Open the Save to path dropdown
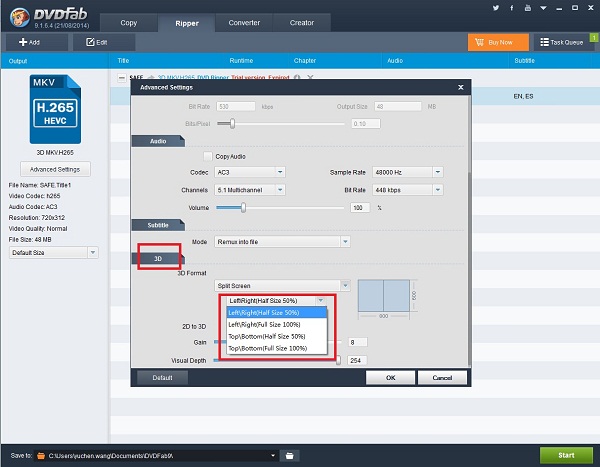The width and height of the screenshot is (600, 467). (273, 456)
